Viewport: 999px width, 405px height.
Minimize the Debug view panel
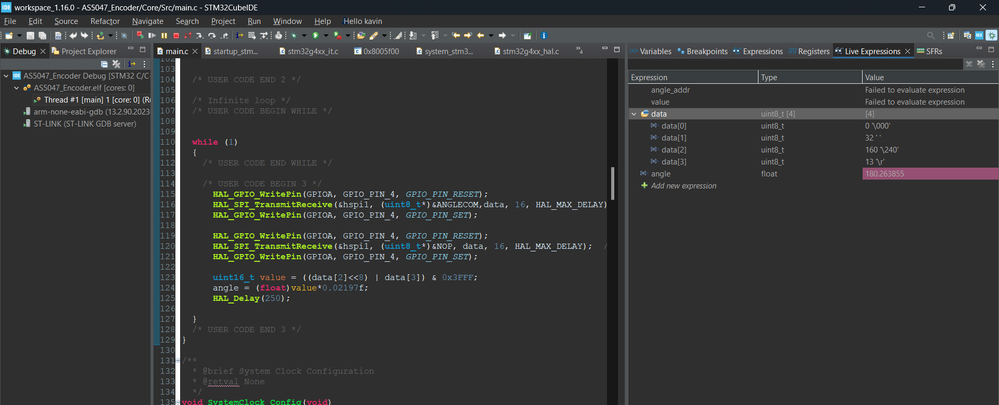[x=131, y=50]
